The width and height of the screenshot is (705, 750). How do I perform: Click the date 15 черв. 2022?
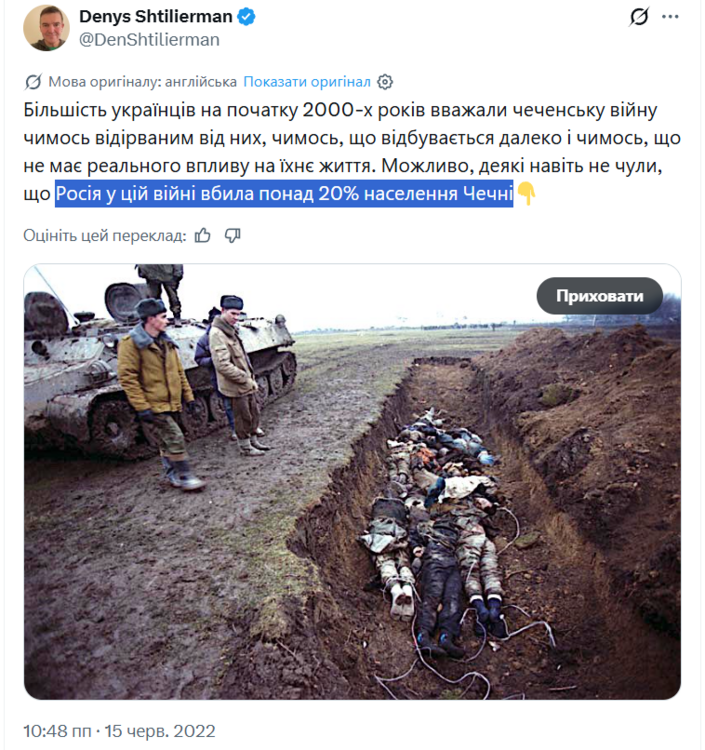(x=160, y=731)
